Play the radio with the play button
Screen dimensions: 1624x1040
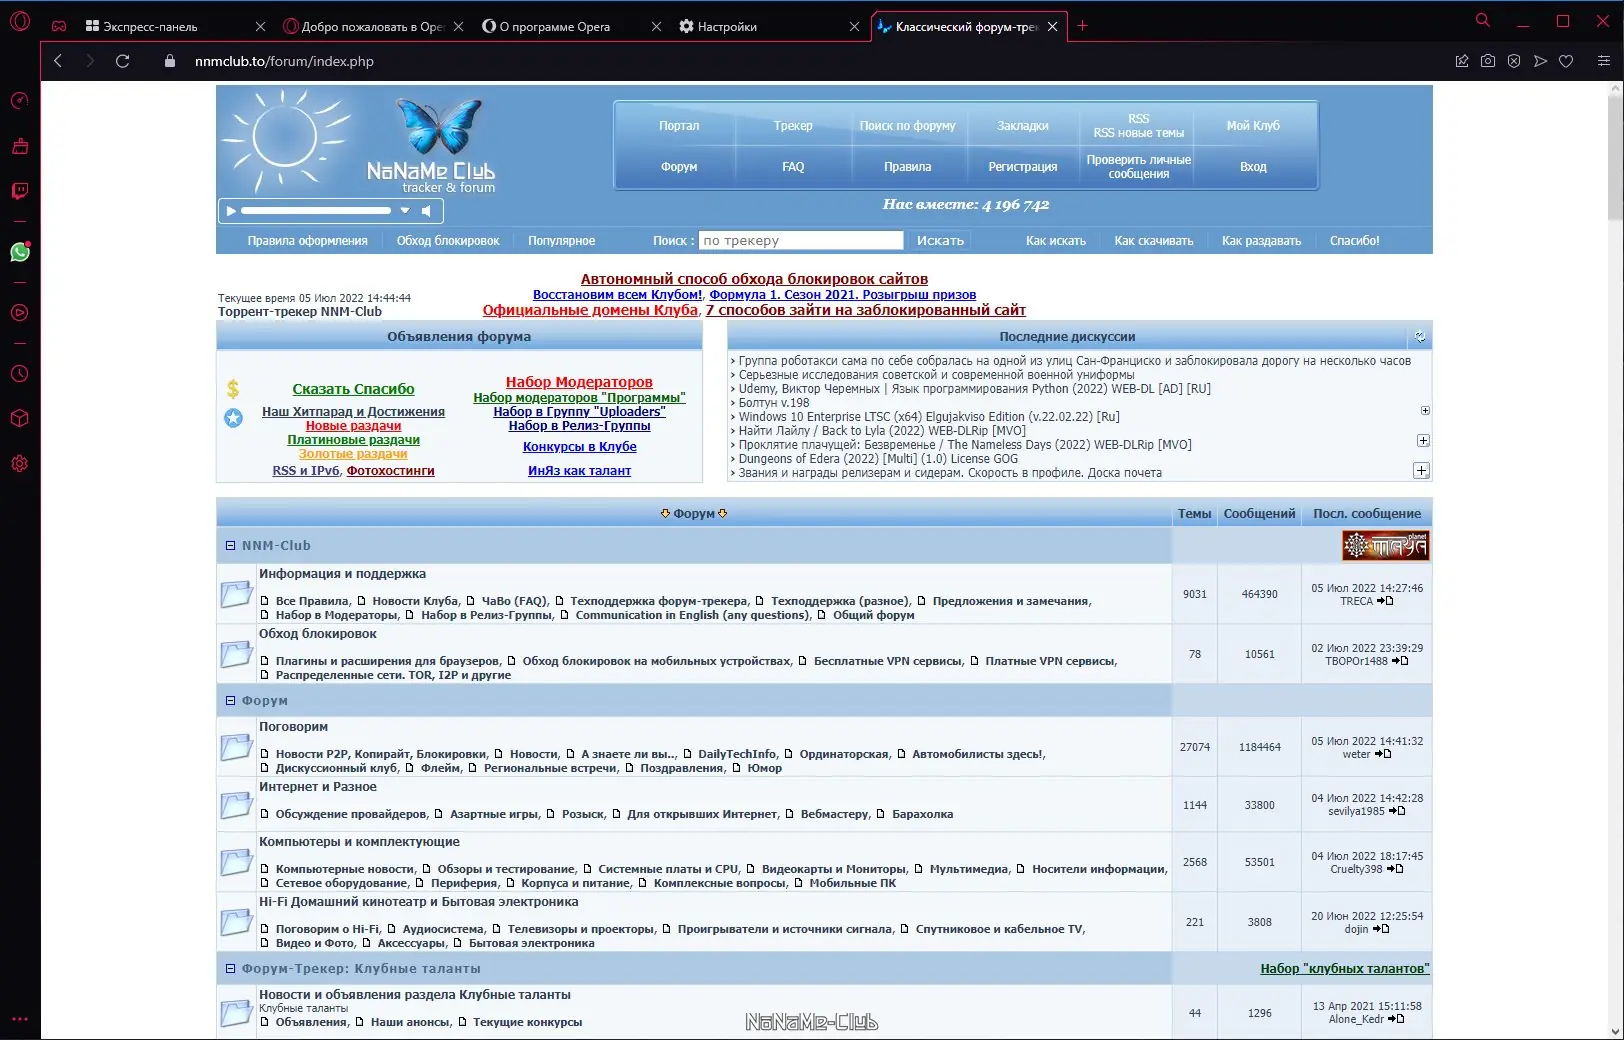(x=231, y=211)
